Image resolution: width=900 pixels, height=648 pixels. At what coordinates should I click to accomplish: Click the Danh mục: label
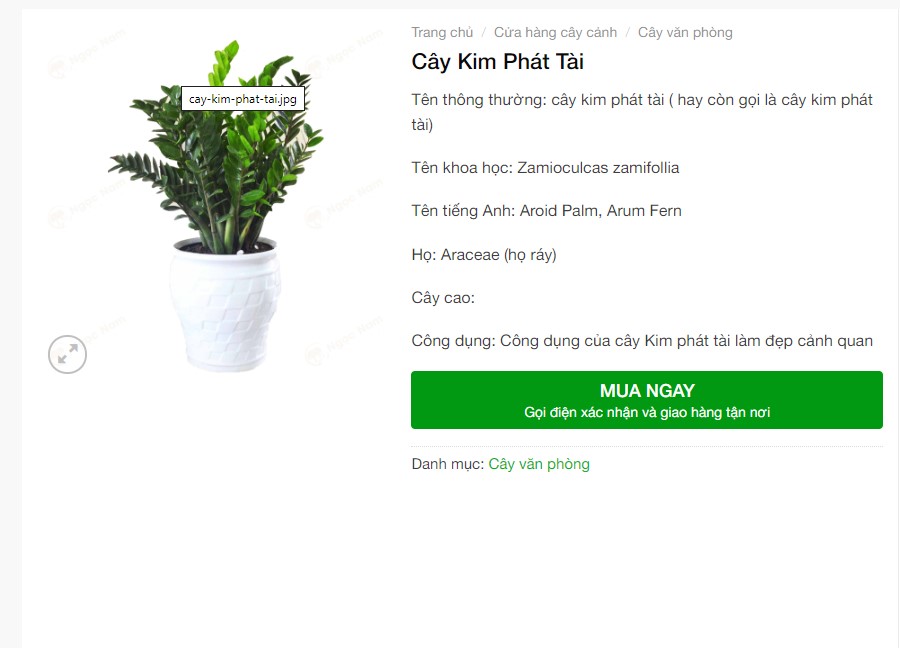pyautogui.click(x=448, y=464)
